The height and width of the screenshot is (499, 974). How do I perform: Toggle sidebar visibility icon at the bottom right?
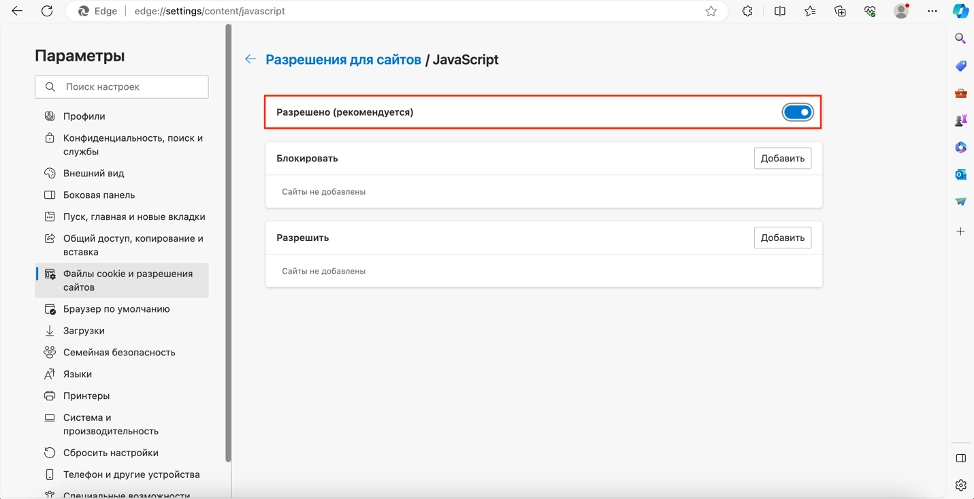[x=960, y=458]
